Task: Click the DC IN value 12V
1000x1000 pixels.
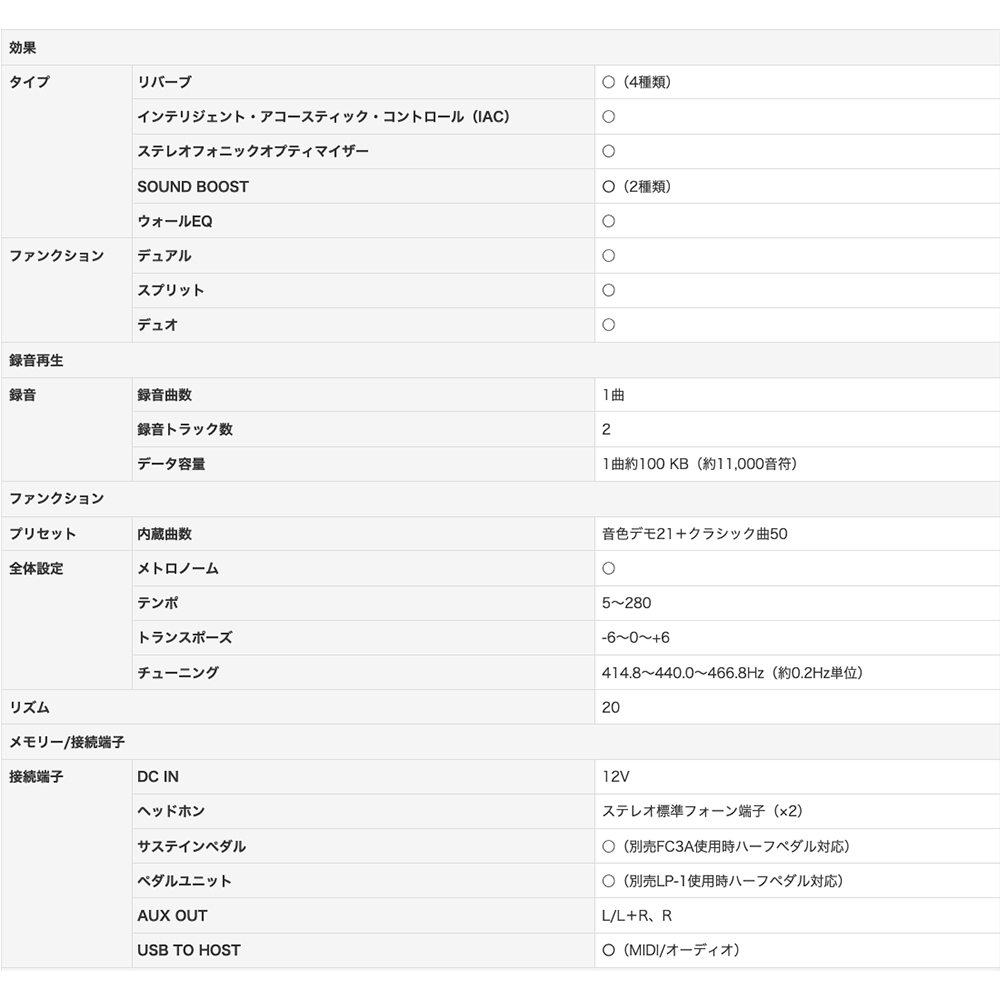Action: pyautogui.click(x=616, y=777)
